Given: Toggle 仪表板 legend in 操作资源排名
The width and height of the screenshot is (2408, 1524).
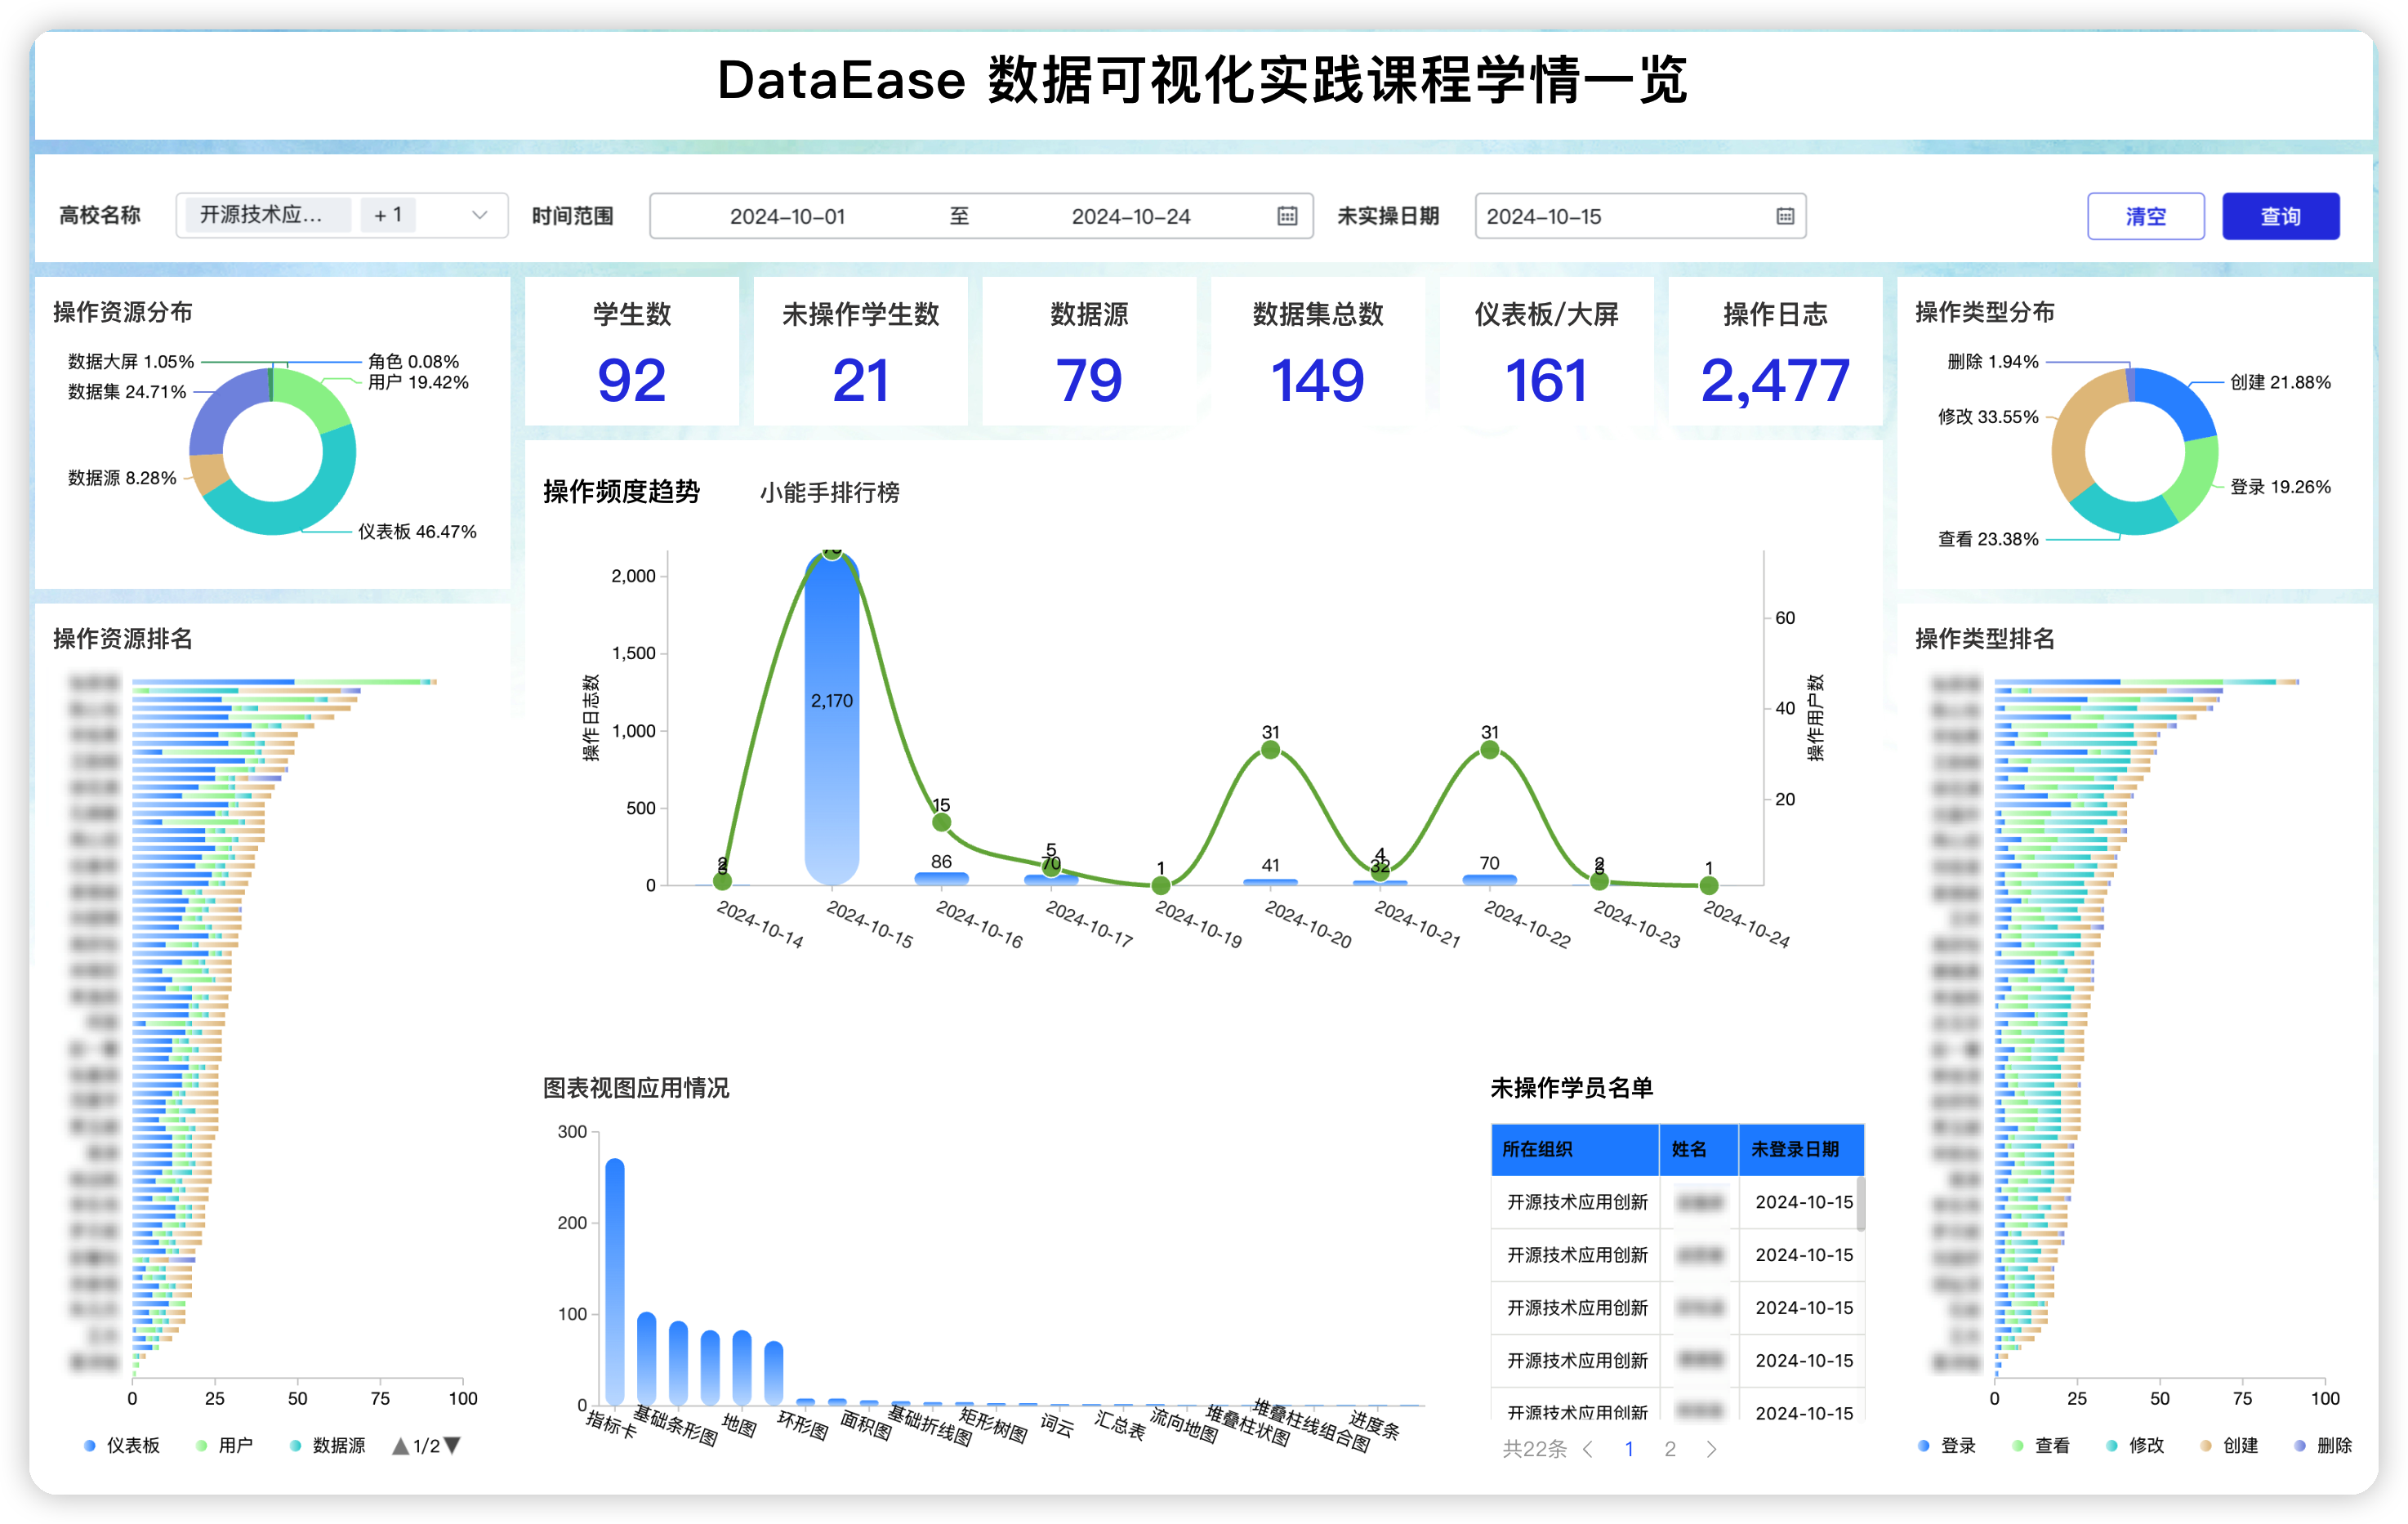Looking at the screenshot, I should pyautogui.click(x=122, y=1445).
